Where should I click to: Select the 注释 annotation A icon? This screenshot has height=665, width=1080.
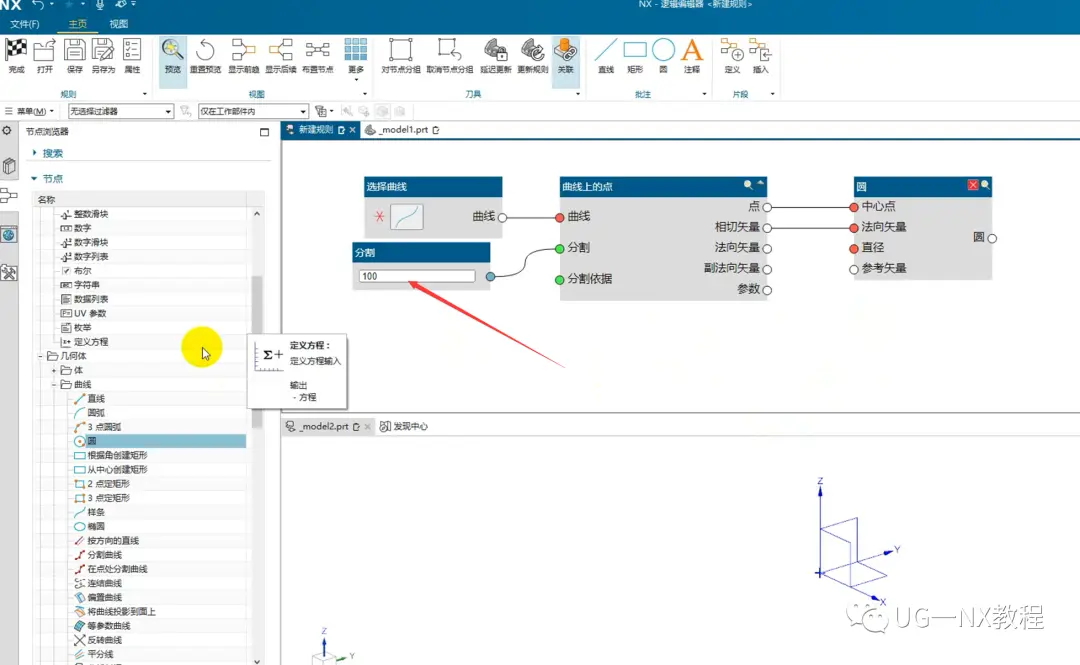point(692,50)
